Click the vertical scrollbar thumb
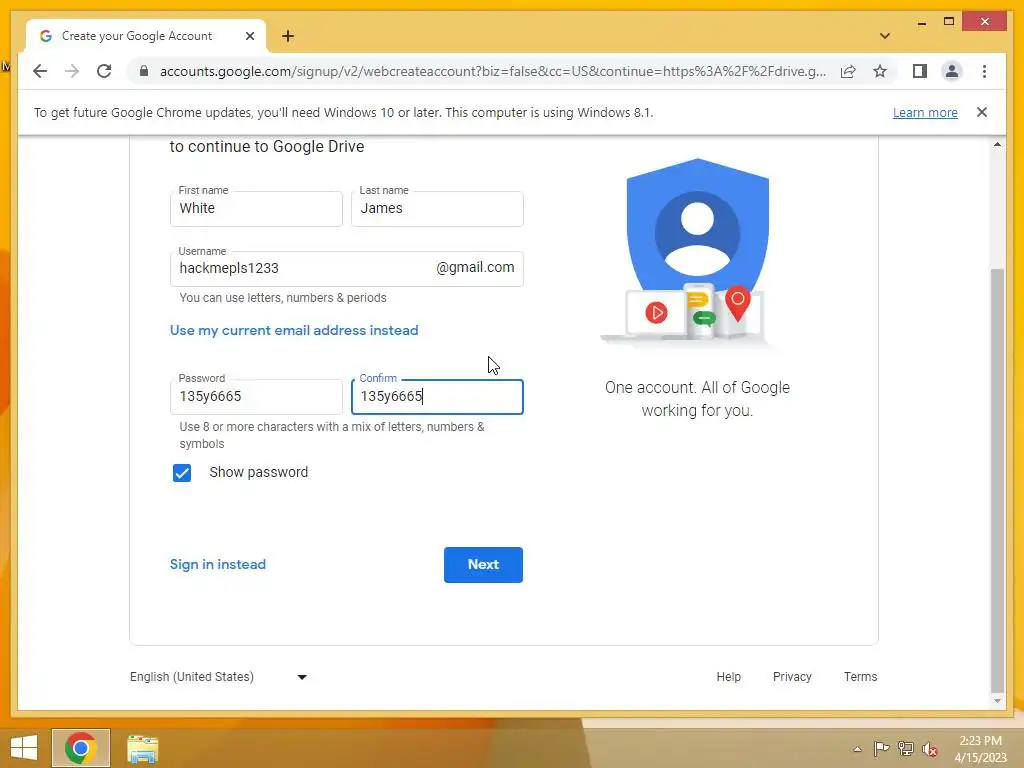The height and width of the screenshot is (768, 1024). coord(997,480)
